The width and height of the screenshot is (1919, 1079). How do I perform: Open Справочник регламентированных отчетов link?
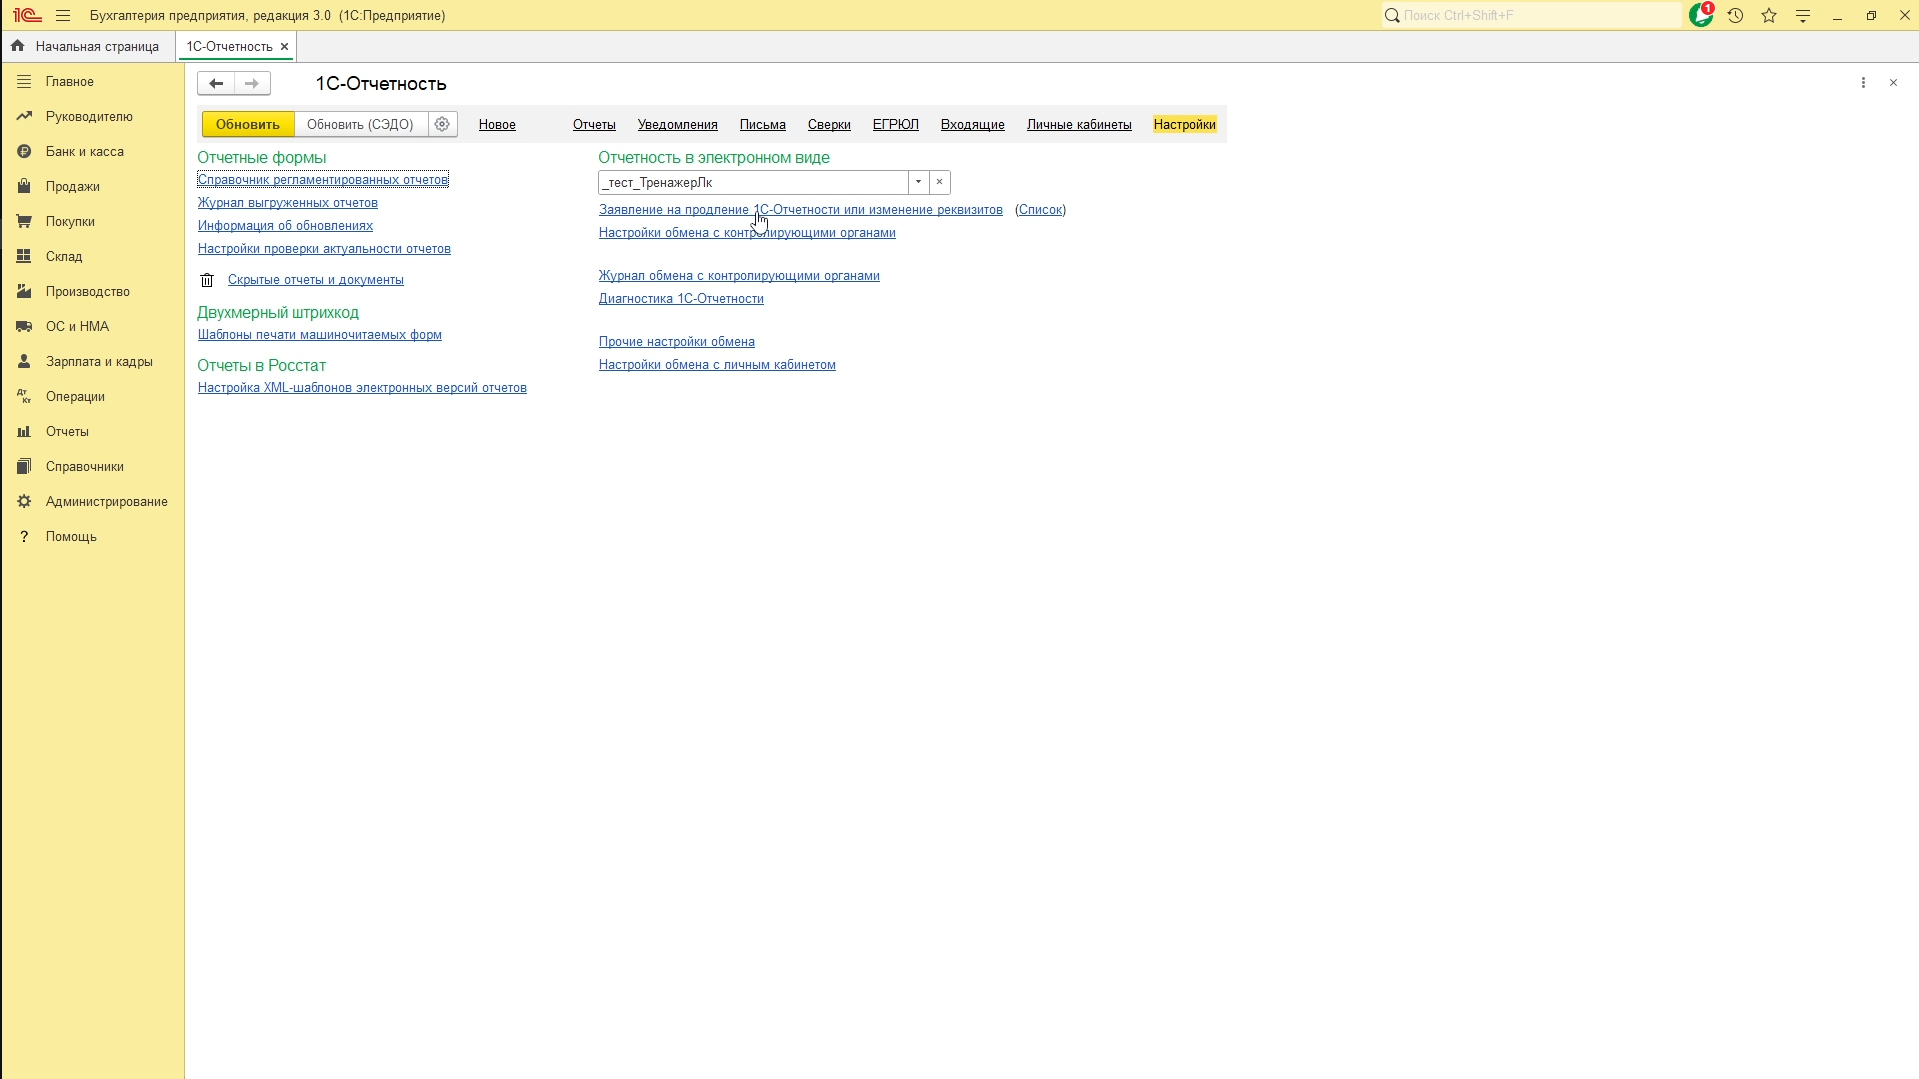[323, 180]
